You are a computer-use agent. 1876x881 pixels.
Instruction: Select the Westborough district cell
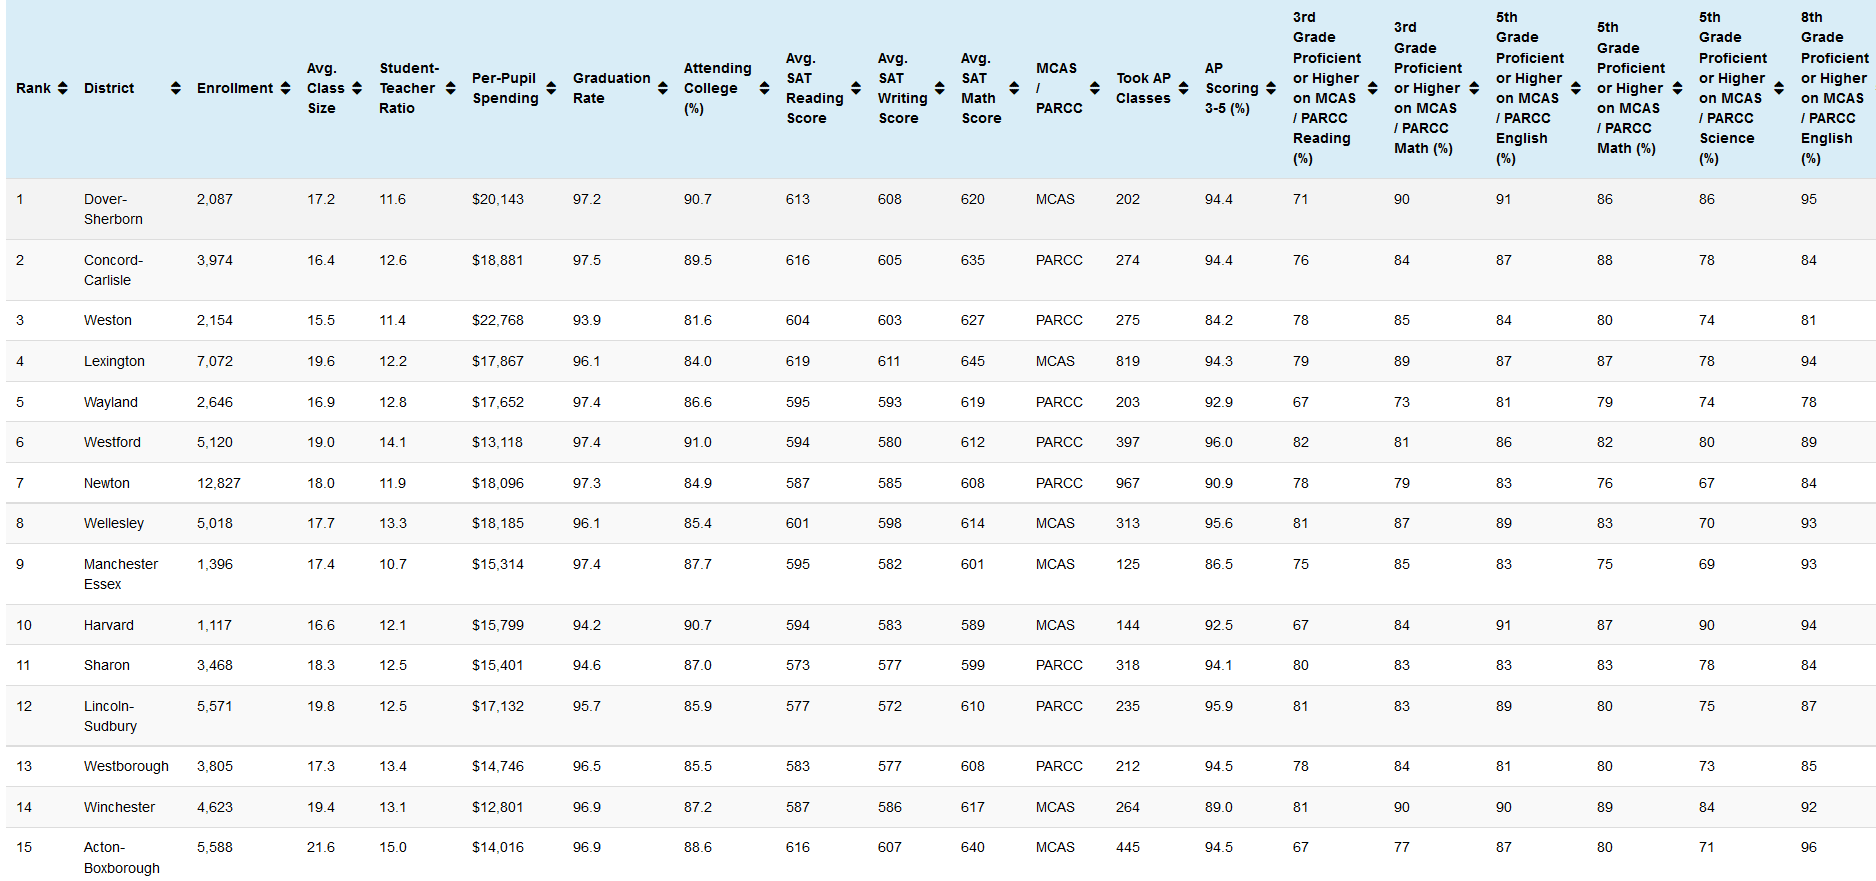pos(126,766)
